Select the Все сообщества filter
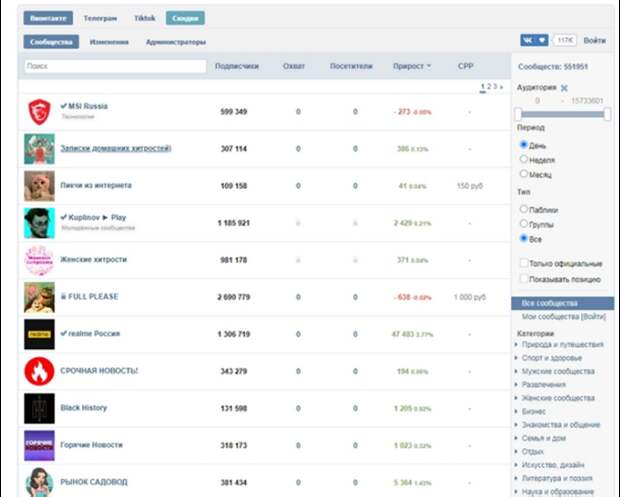 tap(563, 303)
